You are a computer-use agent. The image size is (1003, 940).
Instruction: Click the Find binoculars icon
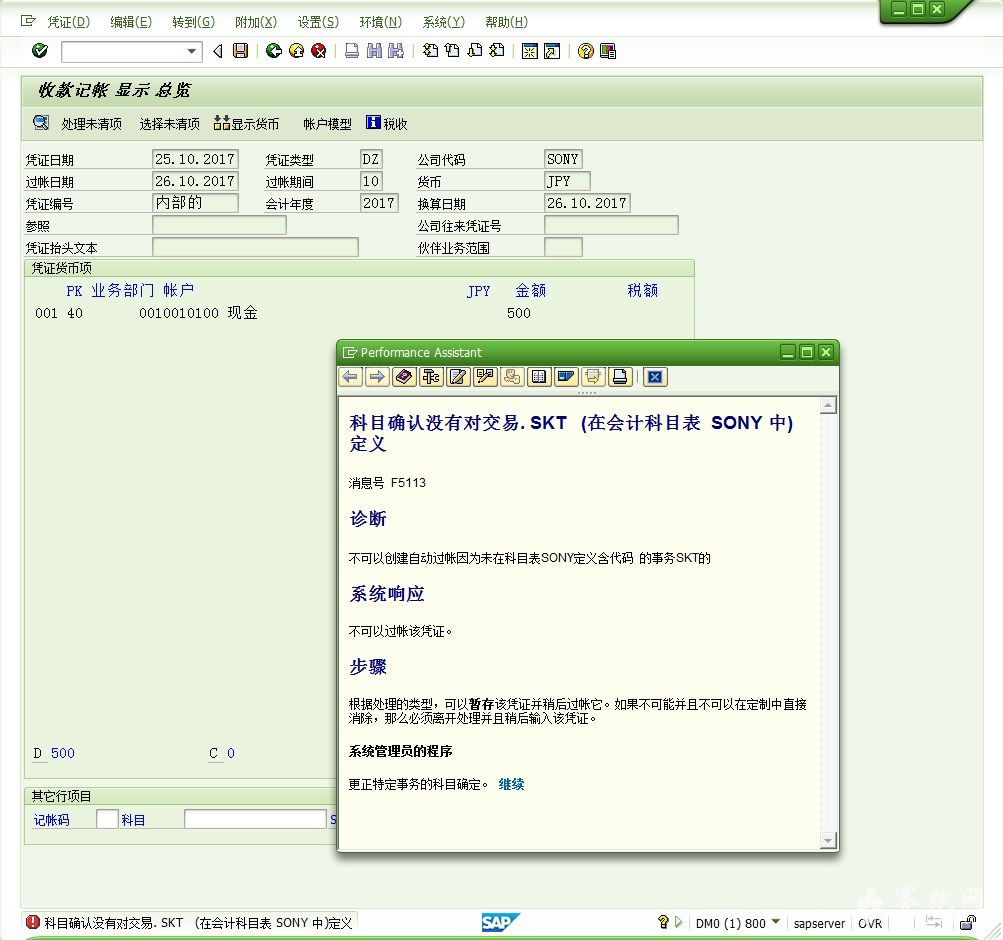(374, 51)
